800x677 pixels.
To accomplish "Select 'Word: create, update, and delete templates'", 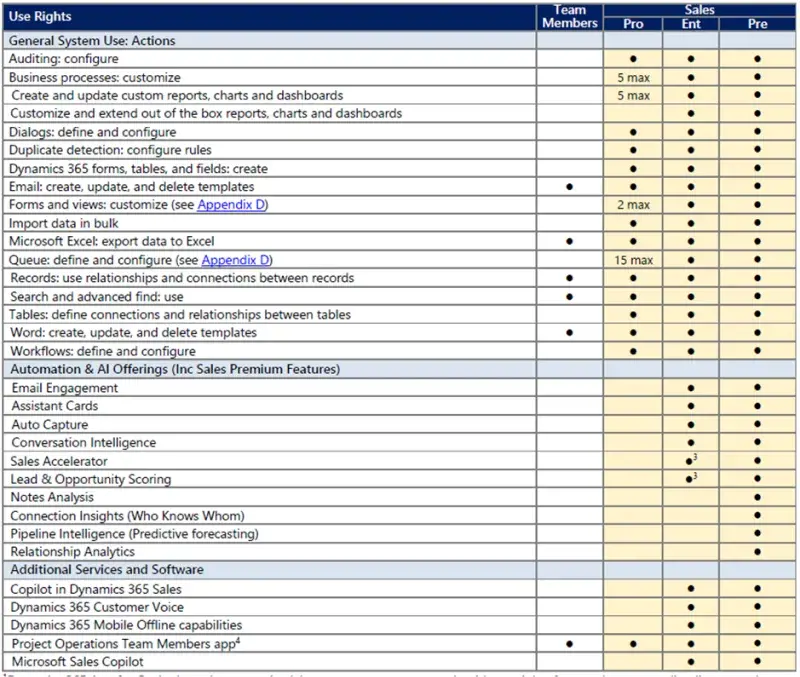I will (133, 333).
